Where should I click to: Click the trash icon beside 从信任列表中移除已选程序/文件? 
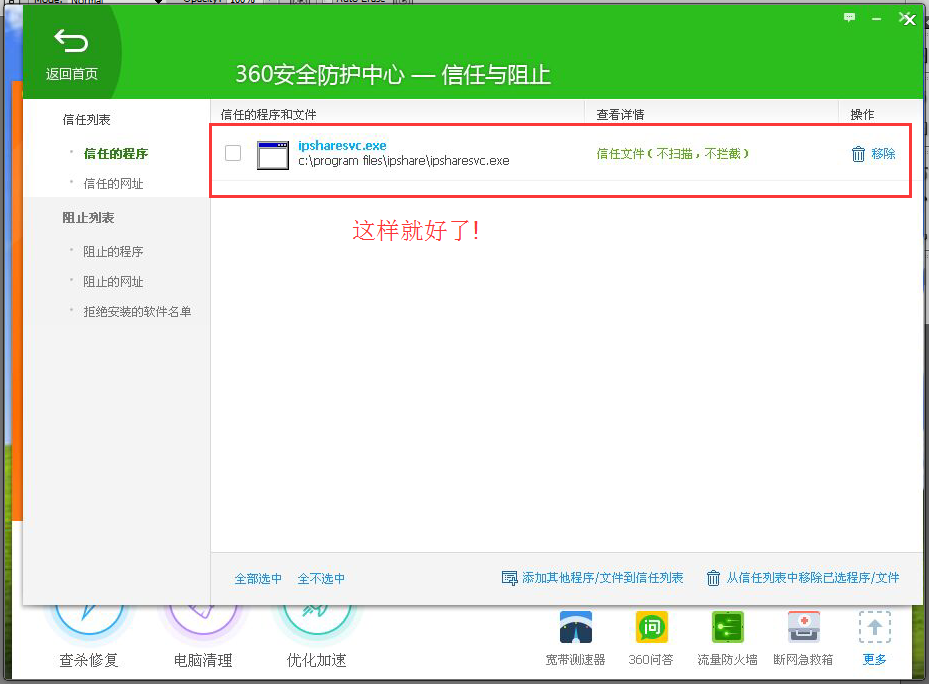(713, 578)
